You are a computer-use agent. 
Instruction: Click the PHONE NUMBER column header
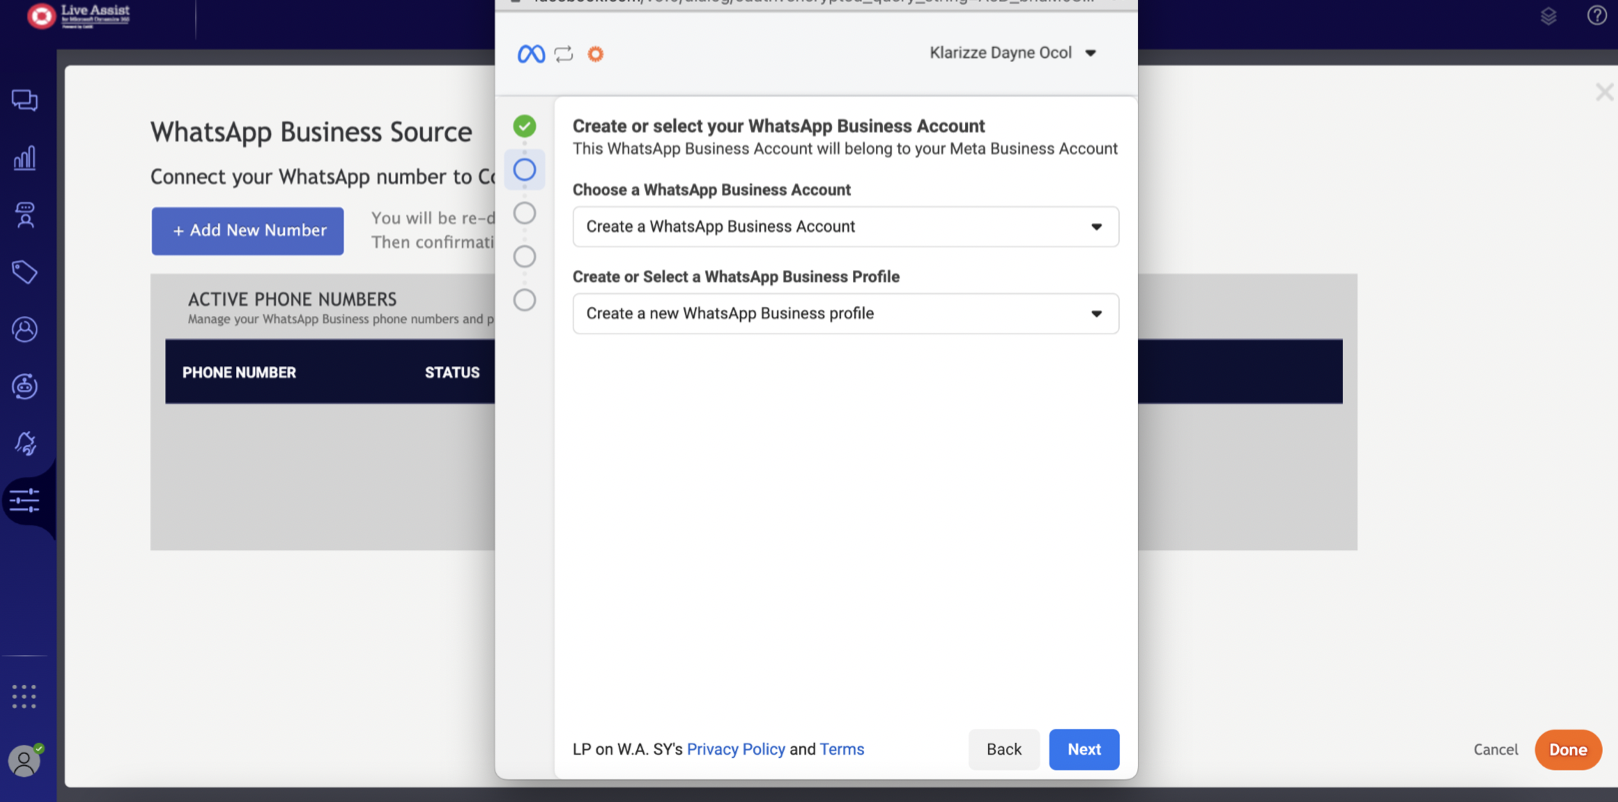point(239,372)
